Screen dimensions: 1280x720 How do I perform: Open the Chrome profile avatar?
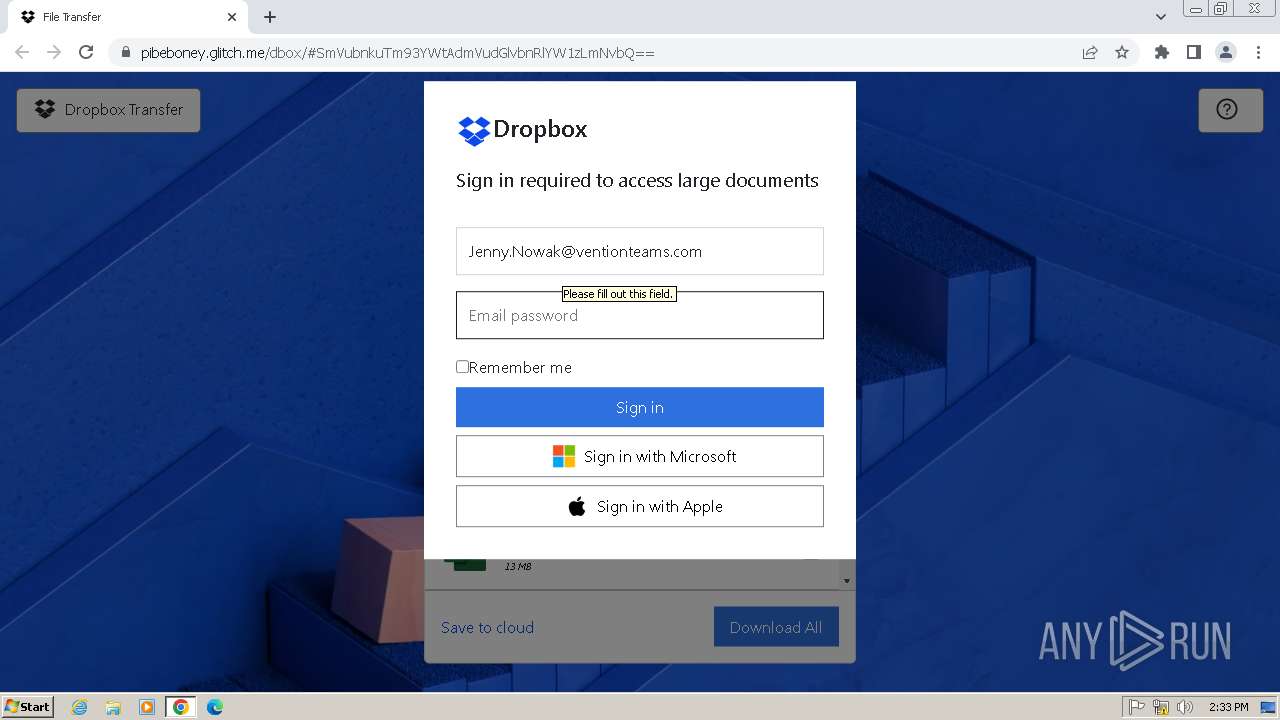tap(1226, 52)
